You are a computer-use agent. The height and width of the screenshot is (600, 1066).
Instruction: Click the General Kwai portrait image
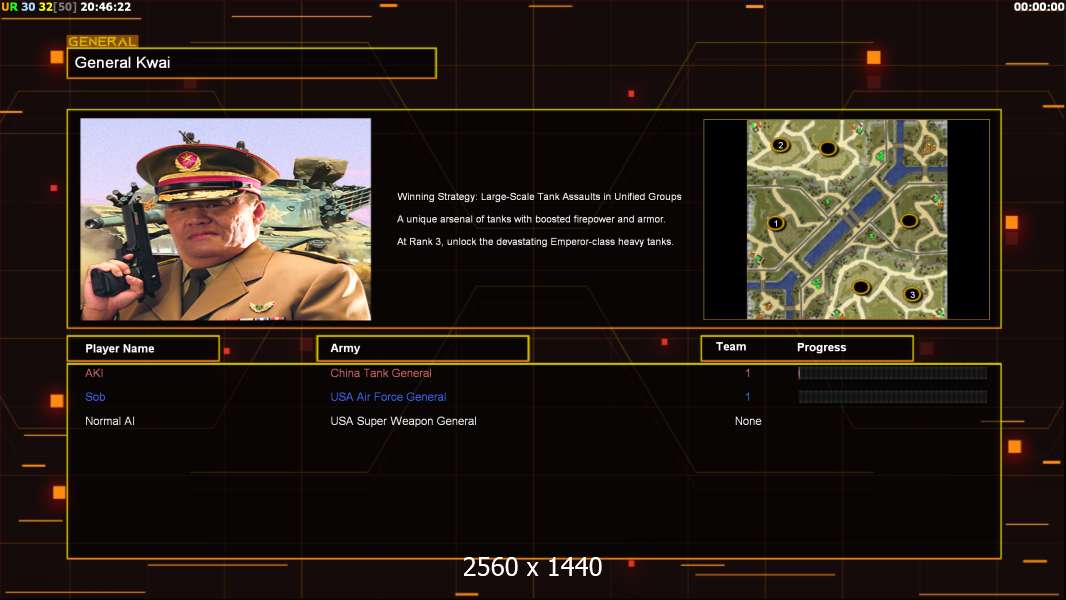(x=226, y=219)
